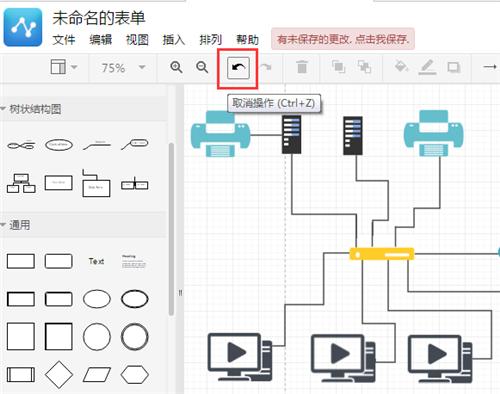
Task: Select the mind map central idea ellipse shape
Action: (59, 145)
